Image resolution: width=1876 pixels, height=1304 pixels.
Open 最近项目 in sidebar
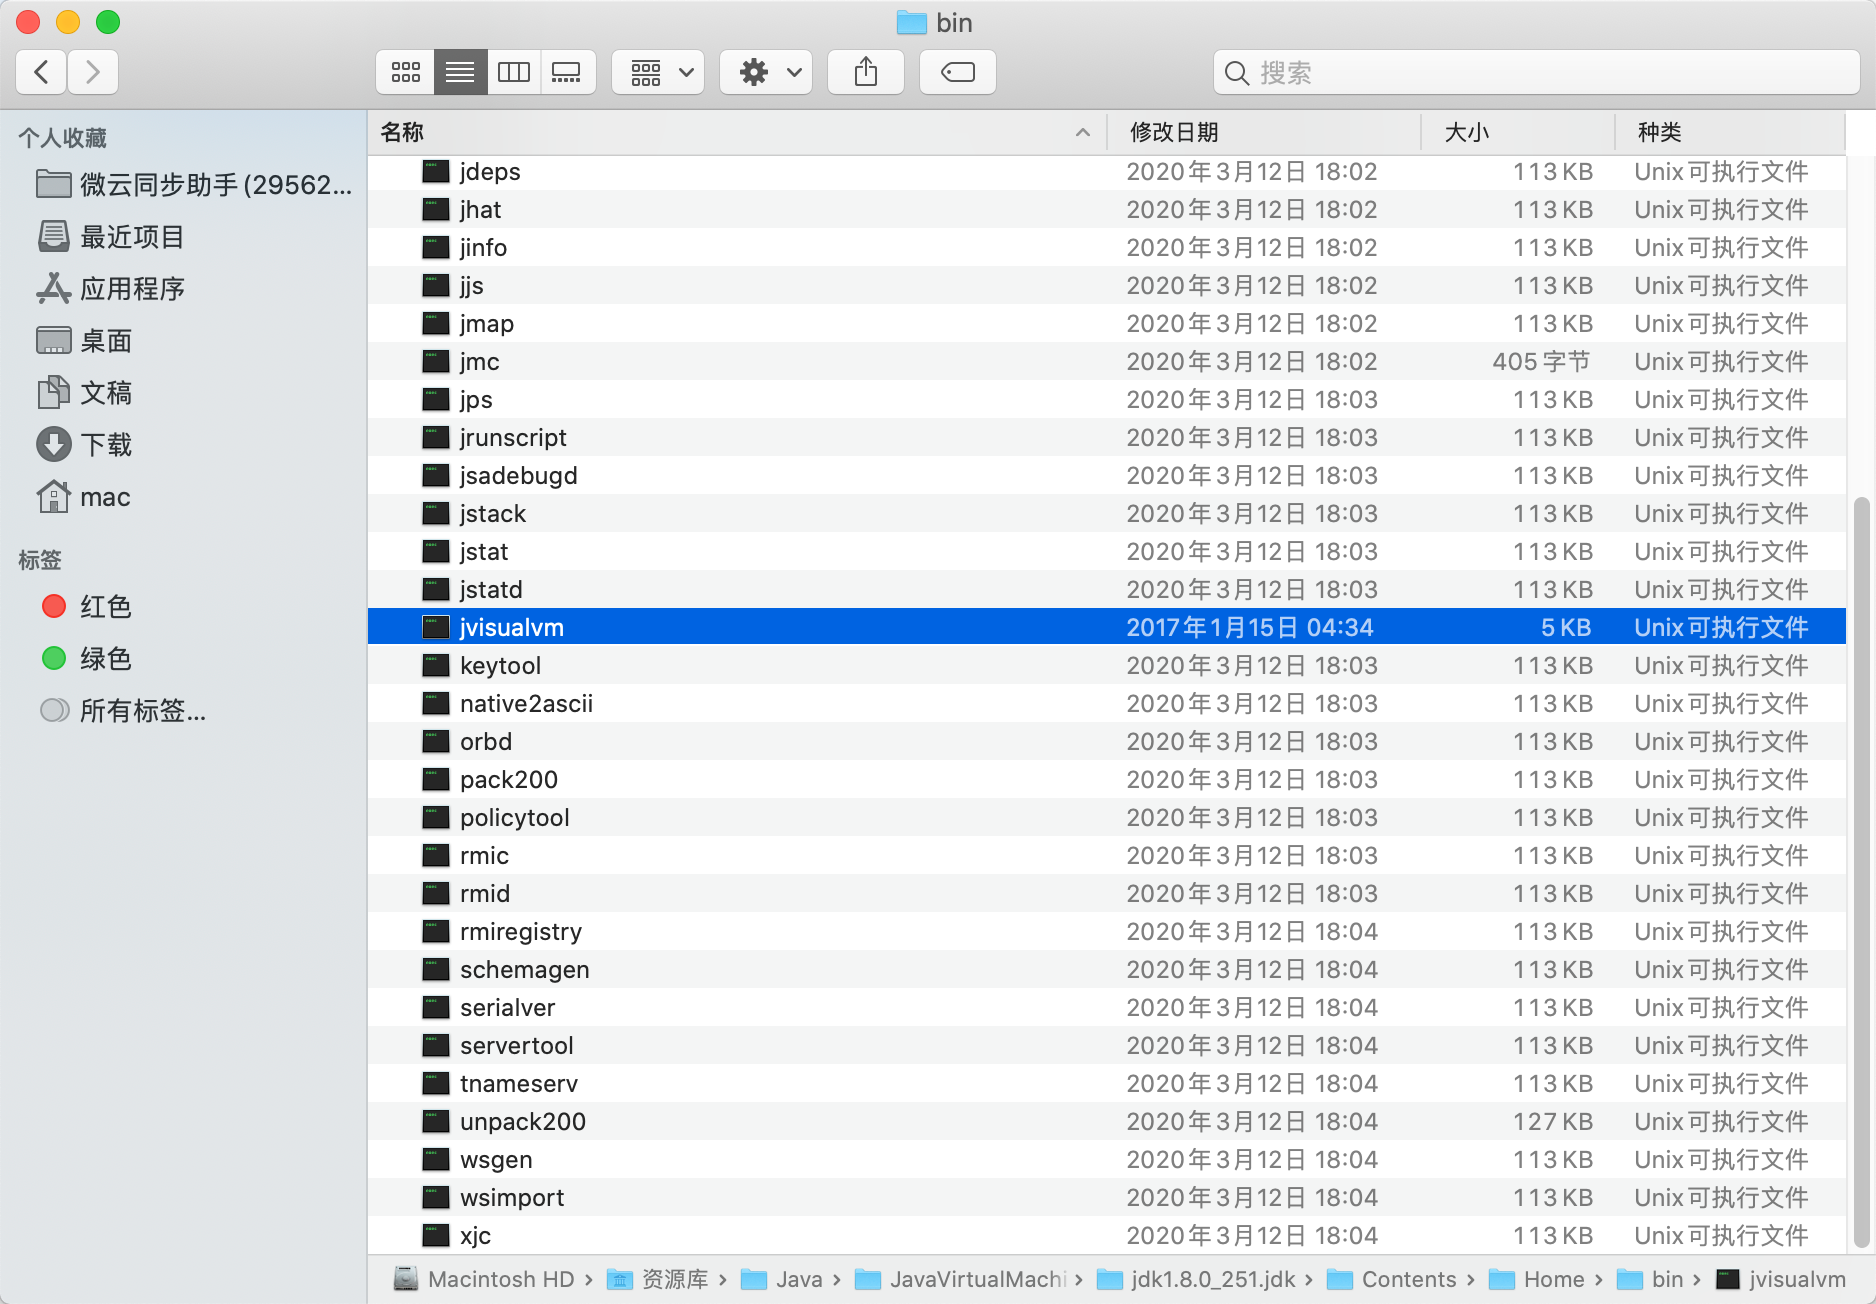pyautogui.click(x=110, y=237)
